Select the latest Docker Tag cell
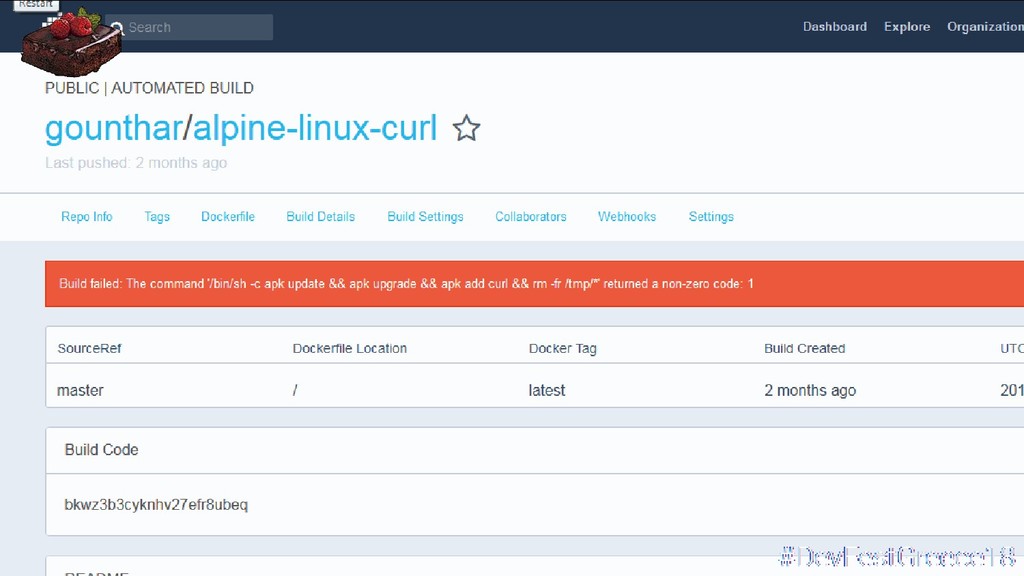 (x=547, y=391)
